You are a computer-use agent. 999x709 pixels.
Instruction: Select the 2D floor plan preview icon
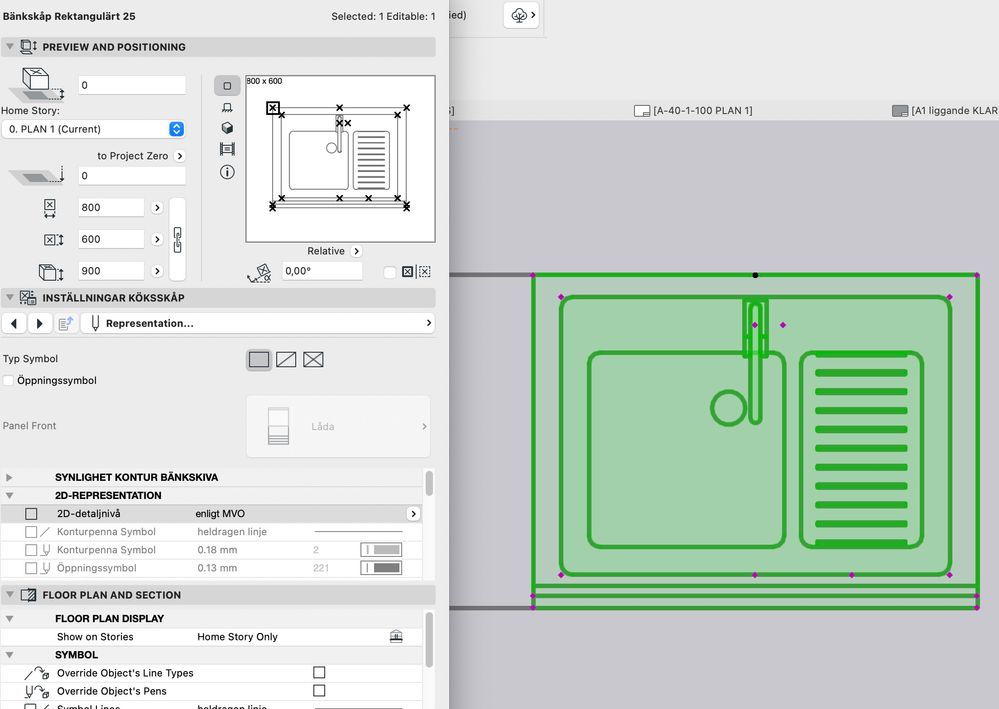(x=227, y=86)
